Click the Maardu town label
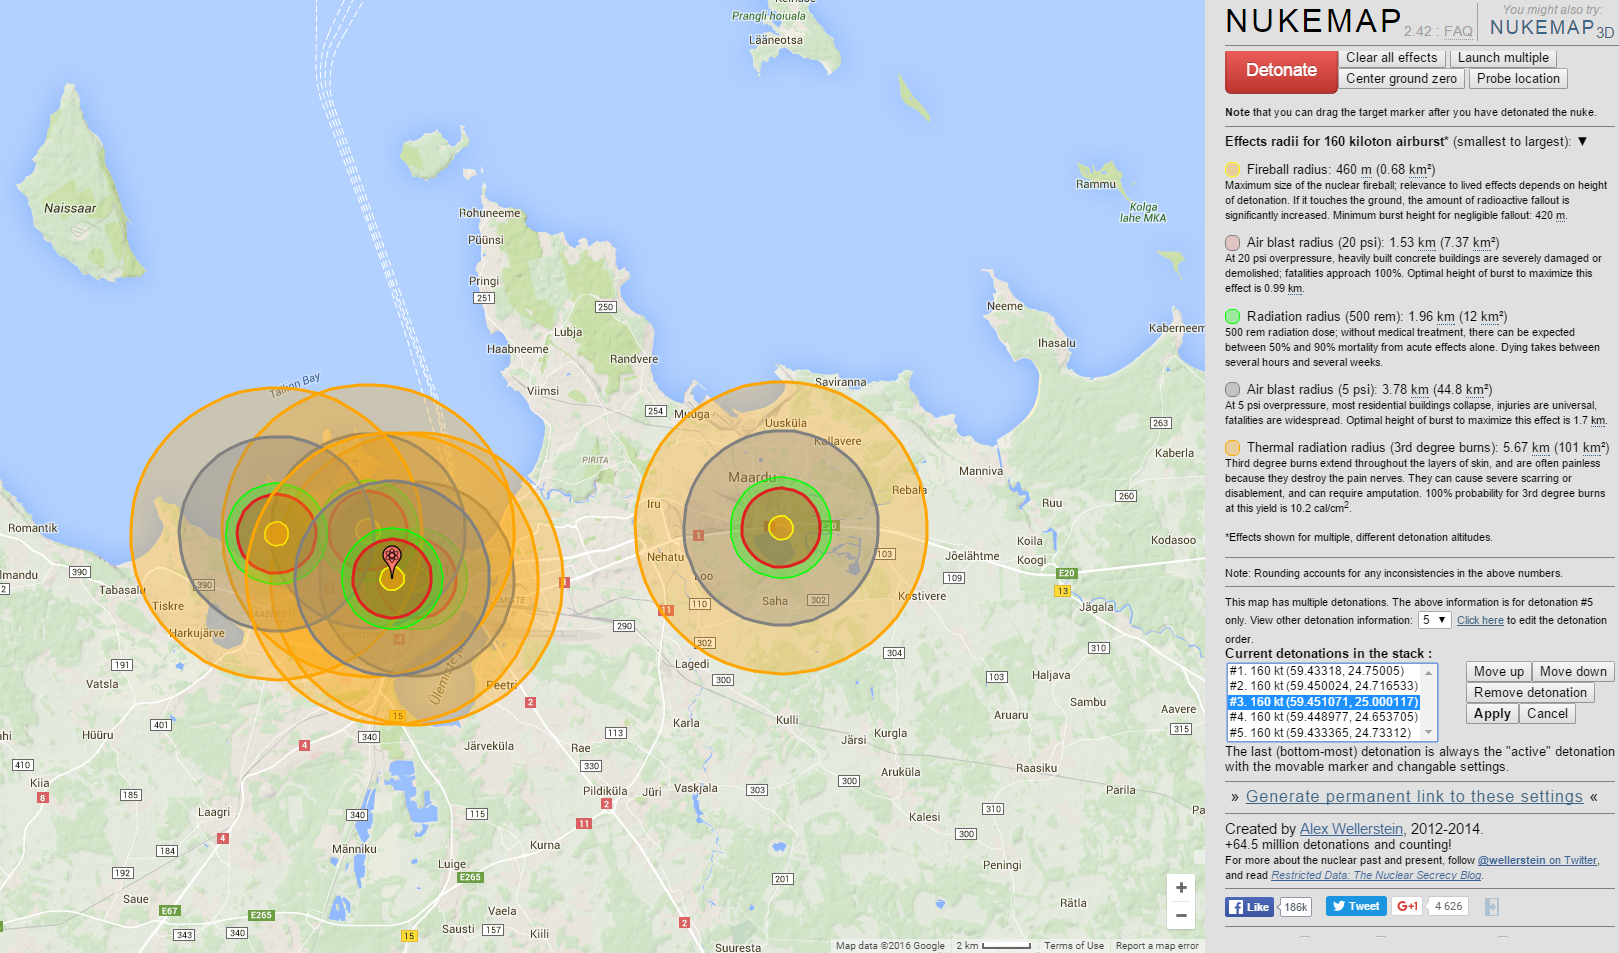The width and height of the screenshot is (1619, 953). pos(752,478)
